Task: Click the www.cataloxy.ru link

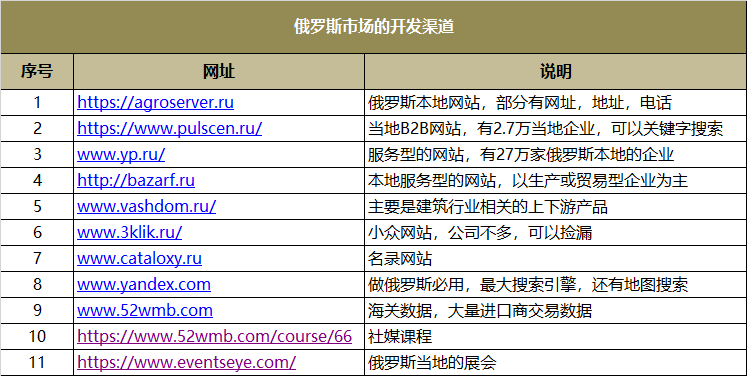Action: [140, 258]
